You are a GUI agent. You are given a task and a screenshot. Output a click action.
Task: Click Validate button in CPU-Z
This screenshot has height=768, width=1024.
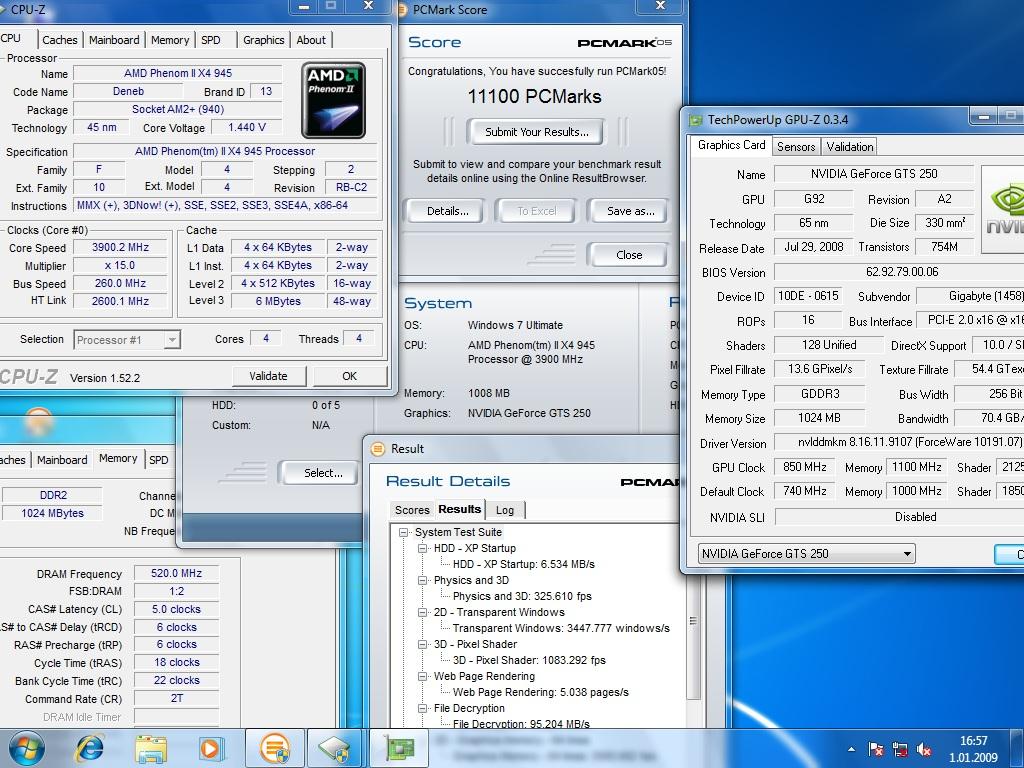tap(268, 376)
